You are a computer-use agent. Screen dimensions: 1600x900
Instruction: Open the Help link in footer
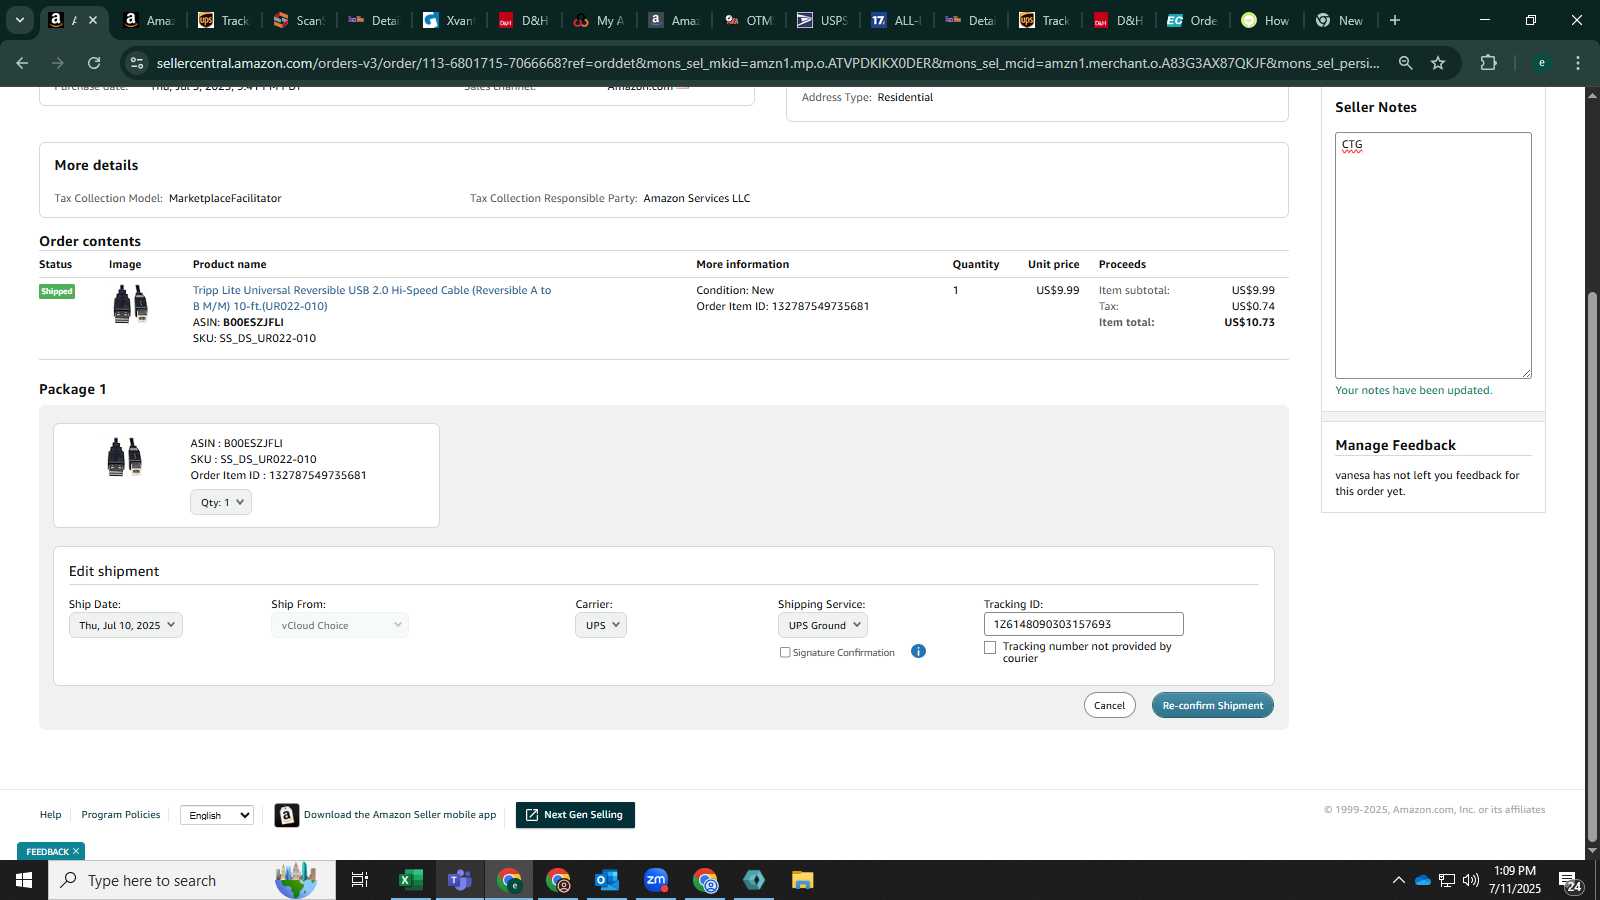50,815
